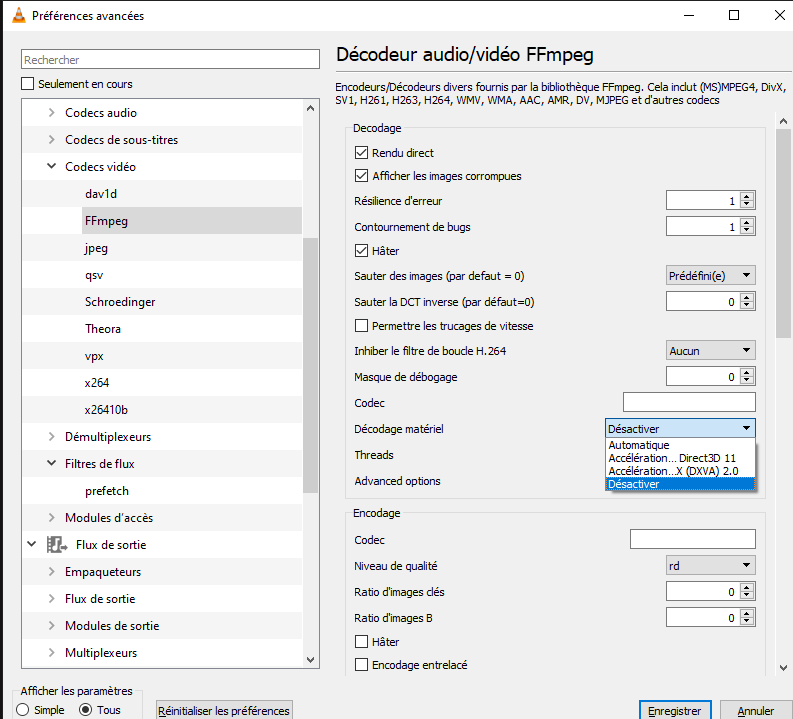Enable Permettre les trucages de vitesse
793x719 pixels.
point(361,326)
